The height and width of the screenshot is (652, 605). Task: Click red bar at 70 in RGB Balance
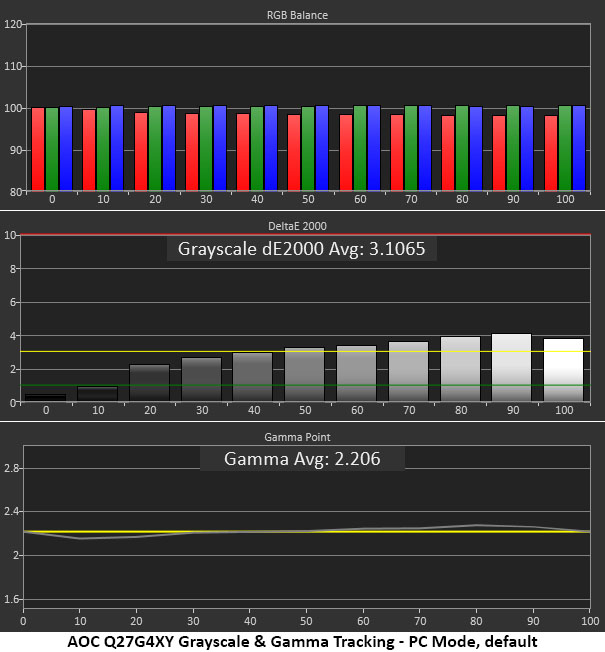pos(397,153)
